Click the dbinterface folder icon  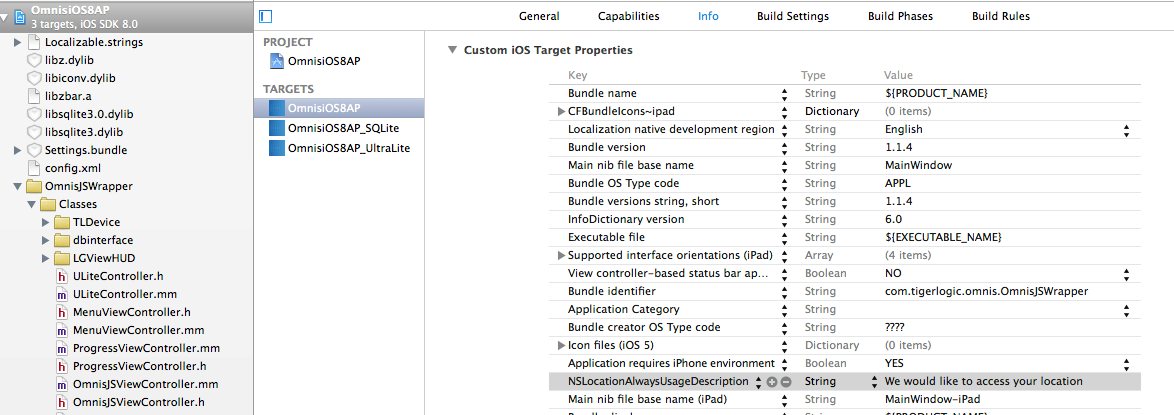[x=62, y=240]
